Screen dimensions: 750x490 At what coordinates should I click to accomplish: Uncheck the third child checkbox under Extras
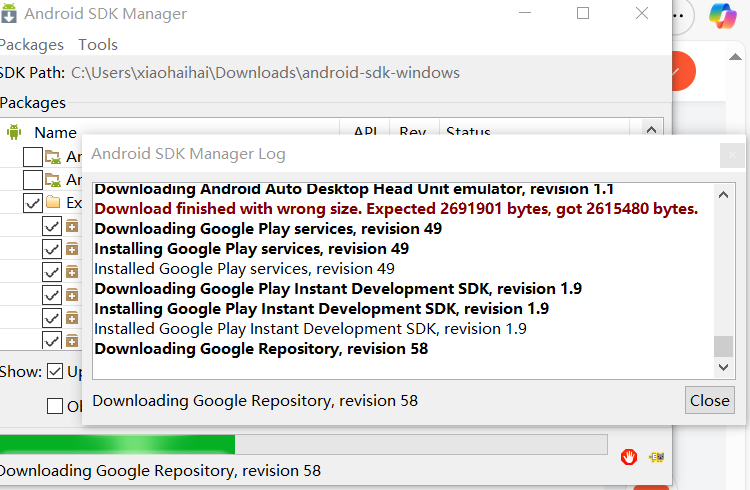coord(52,272)
